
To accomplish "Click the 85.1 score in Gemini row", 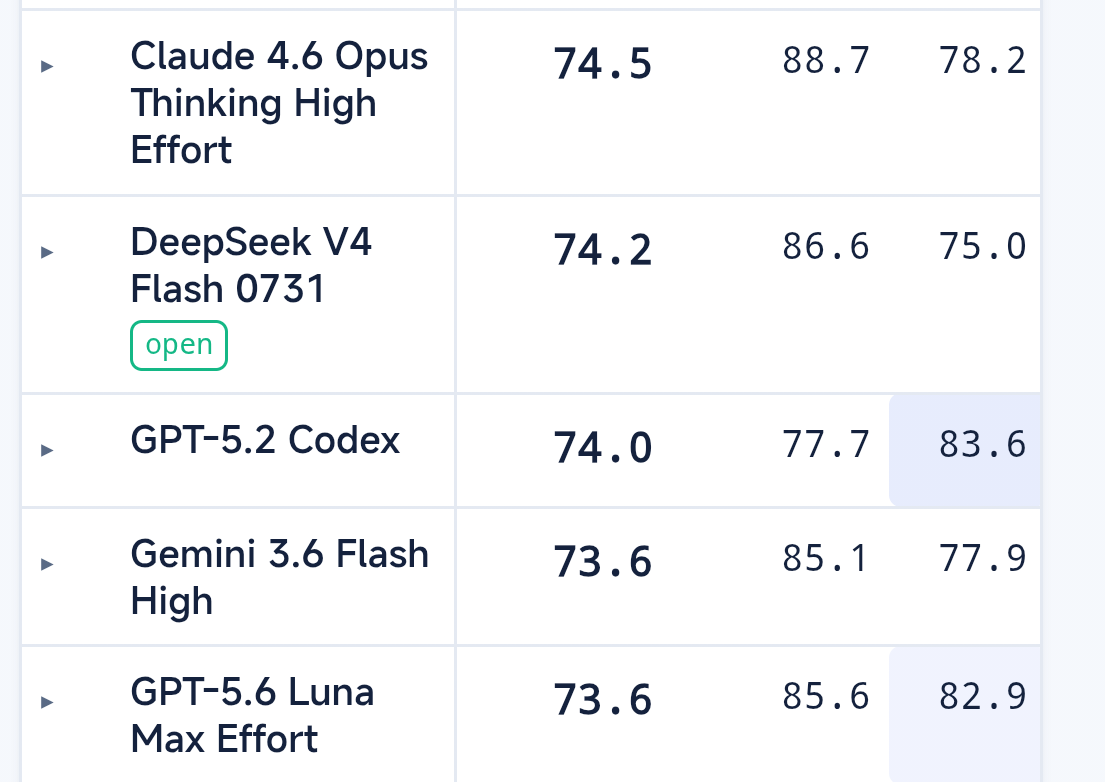I will (826, 559).
